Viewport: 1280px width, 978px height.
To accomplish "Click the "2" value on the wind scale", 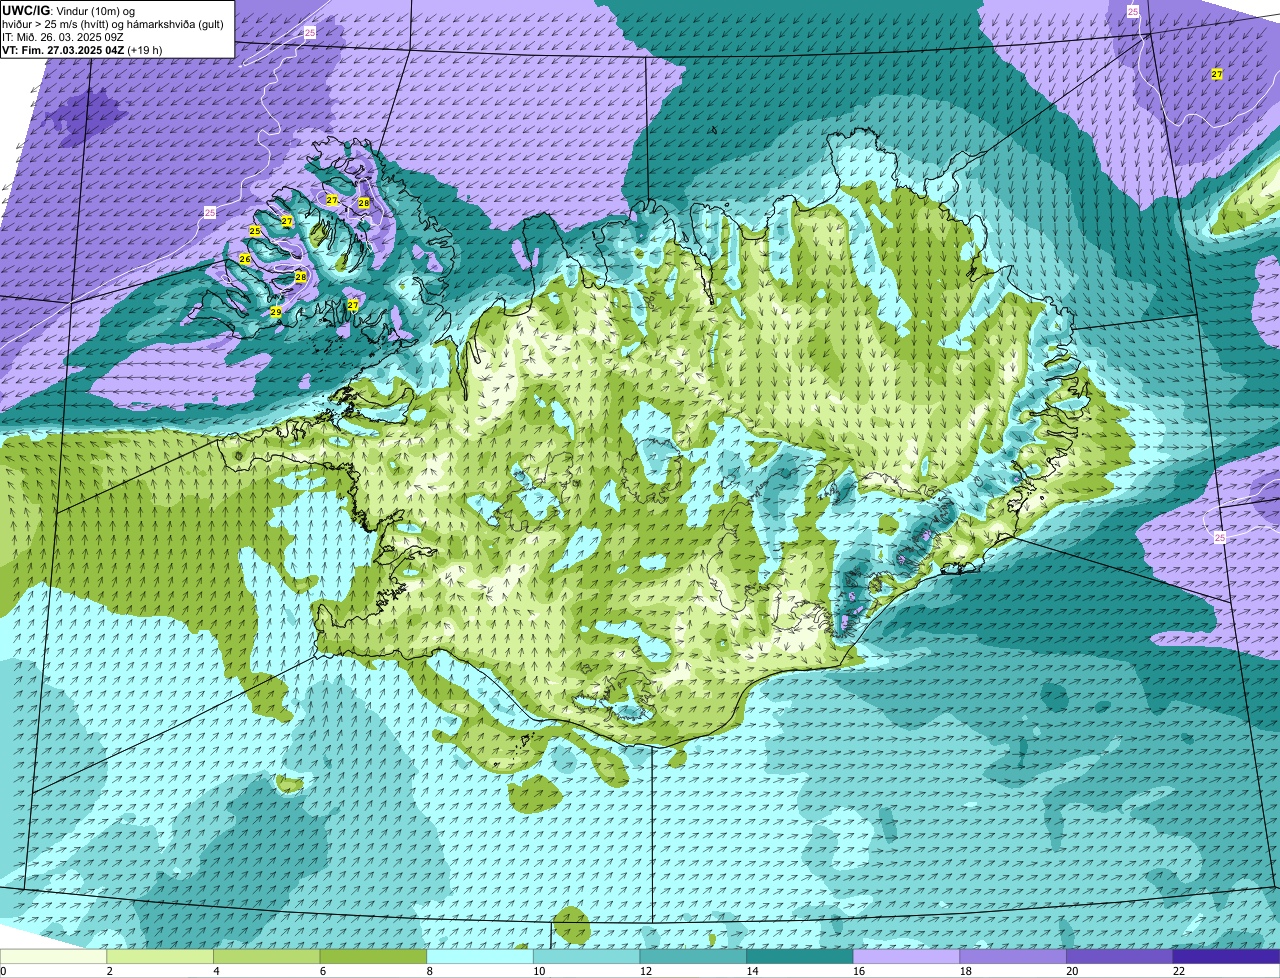I will point(109,971).
